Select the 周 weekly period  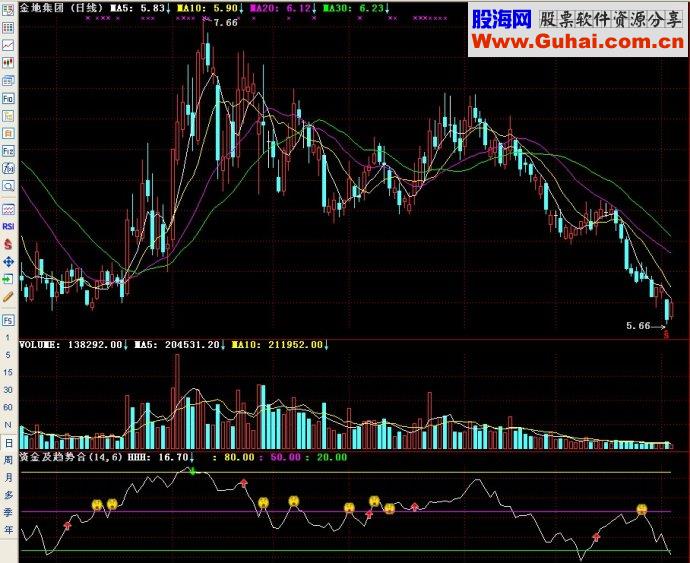coord(8,460)
